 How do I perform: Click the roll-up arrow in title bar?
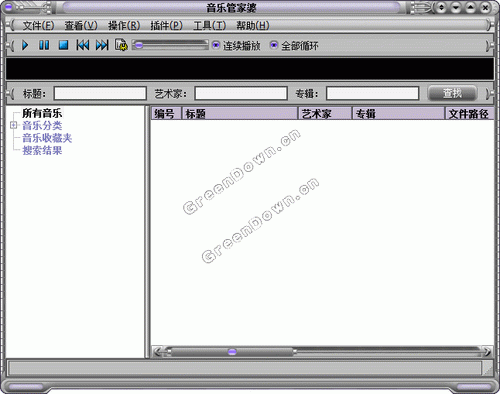pos(471,7)
